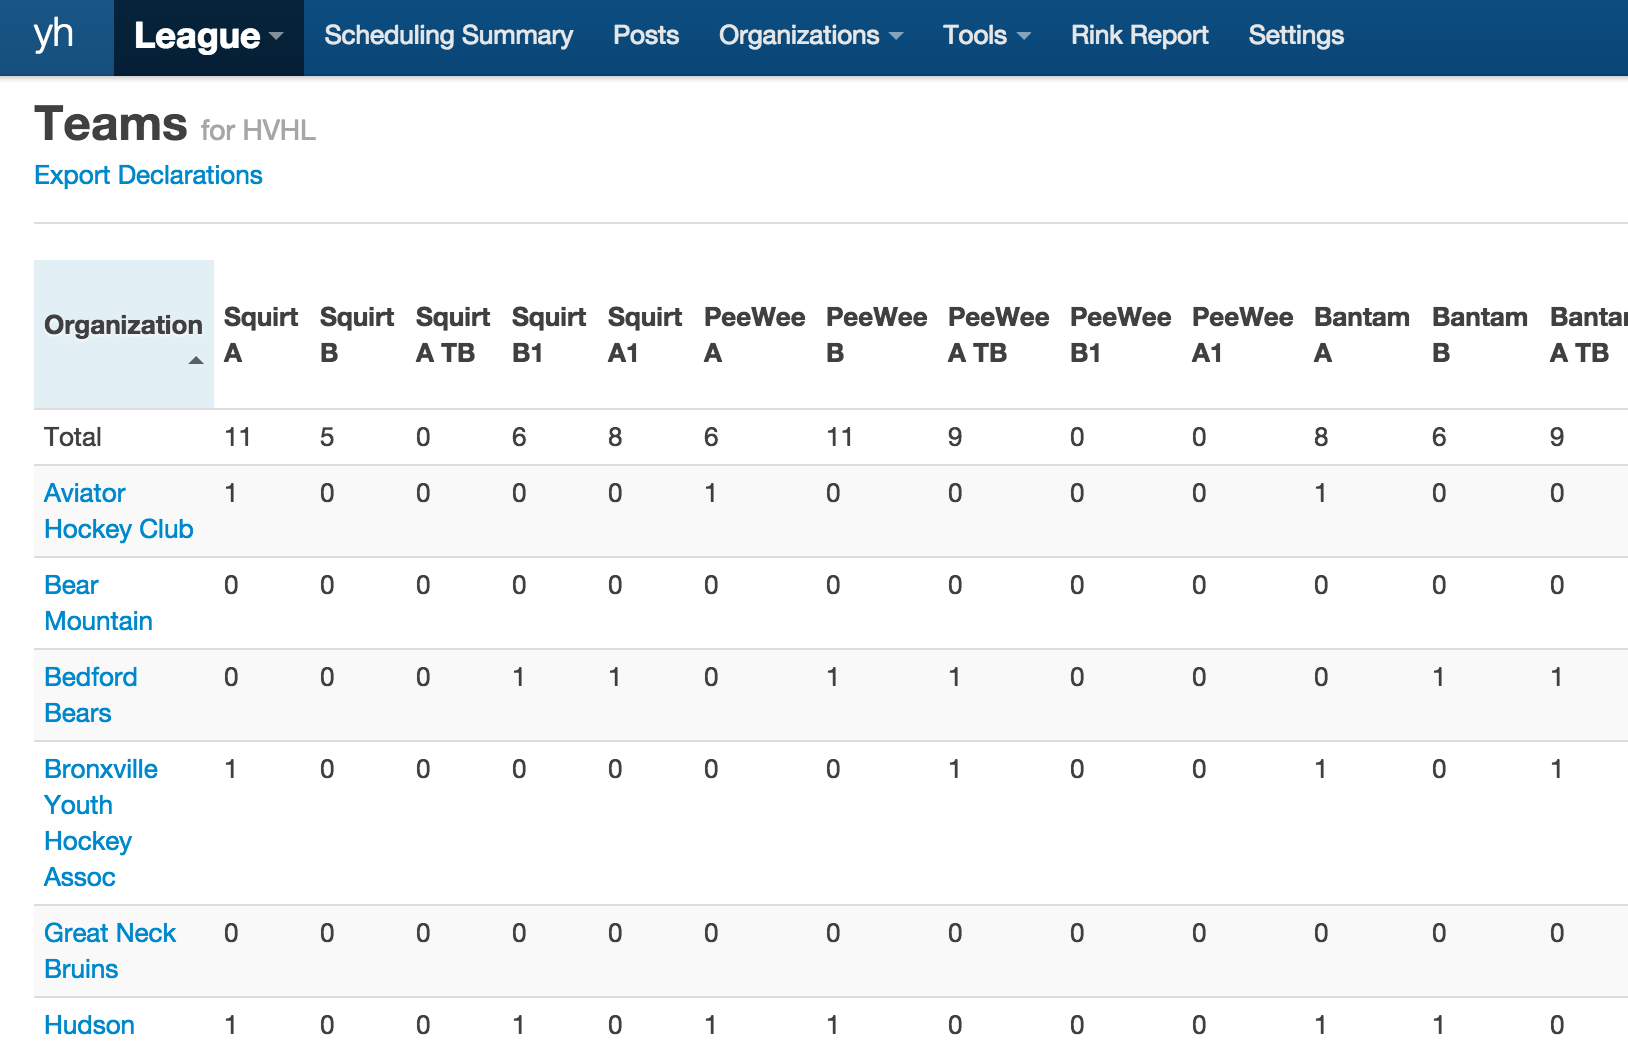Image resolution: width=1628 pixels, height=1048 pixels.
Task: Open the Bear Mountain organization link
Action: click(98, 603)
